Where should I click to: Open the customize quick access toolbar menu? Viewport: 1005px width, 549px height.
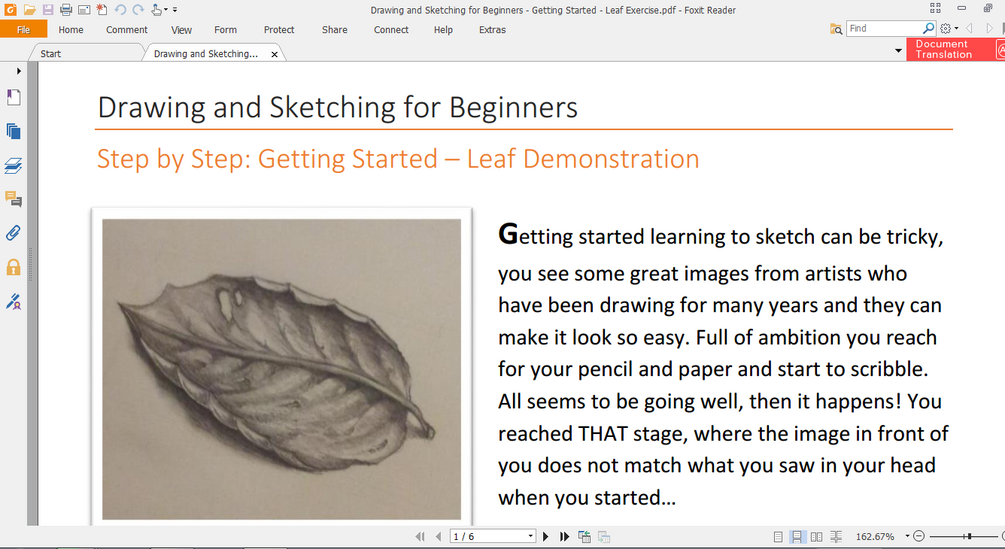175,10
